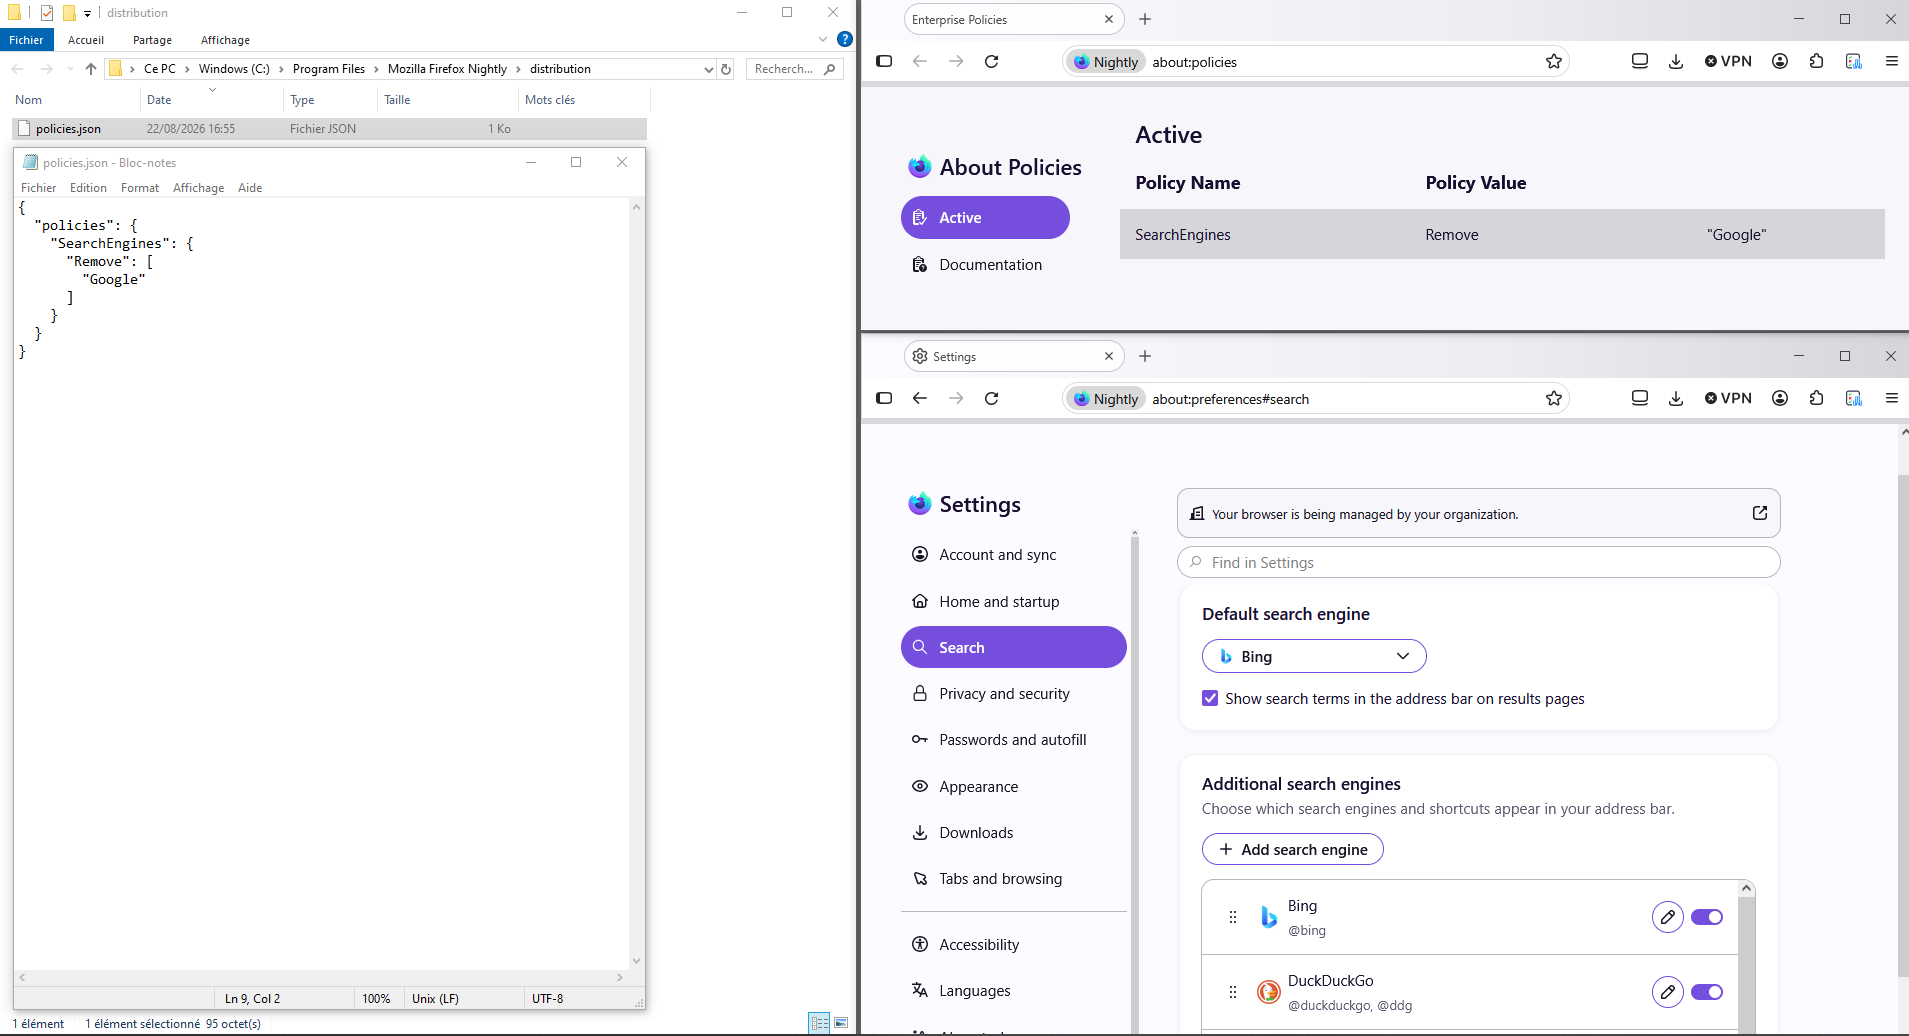Viewport: 1909px width, 1036px height.
Task: Expand the breadcrumb chevron after Ce PC
Action: point(187,69)
